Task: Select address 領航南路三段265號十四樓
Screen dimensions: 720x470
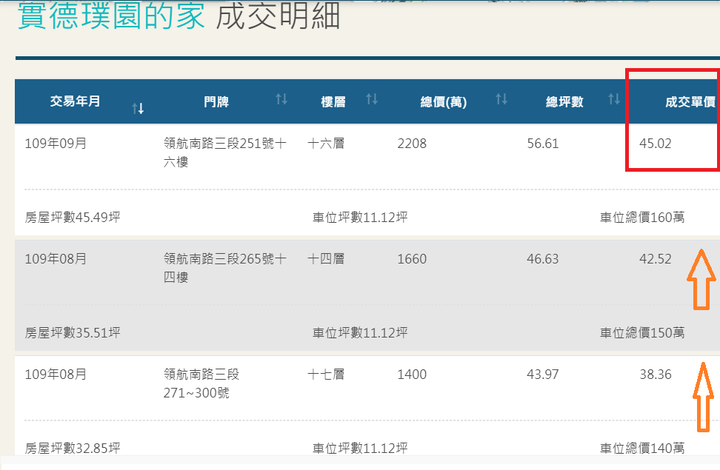Action: pyautogui.click(x=225, y=268)
